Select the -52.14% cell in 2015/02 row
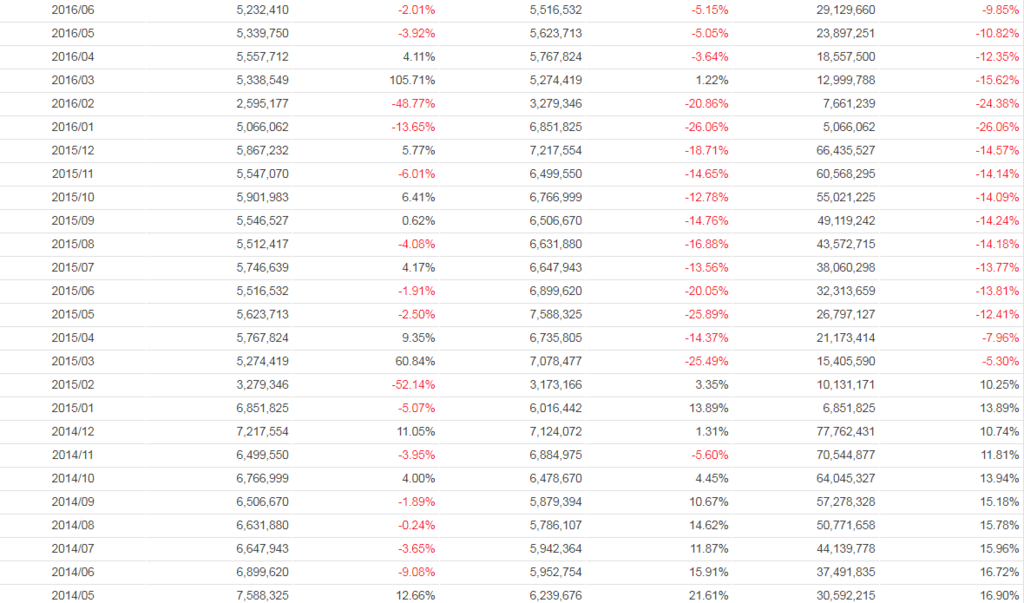Image resolution: width=1024 pixels, height=603 pixels. pos(412,386)
